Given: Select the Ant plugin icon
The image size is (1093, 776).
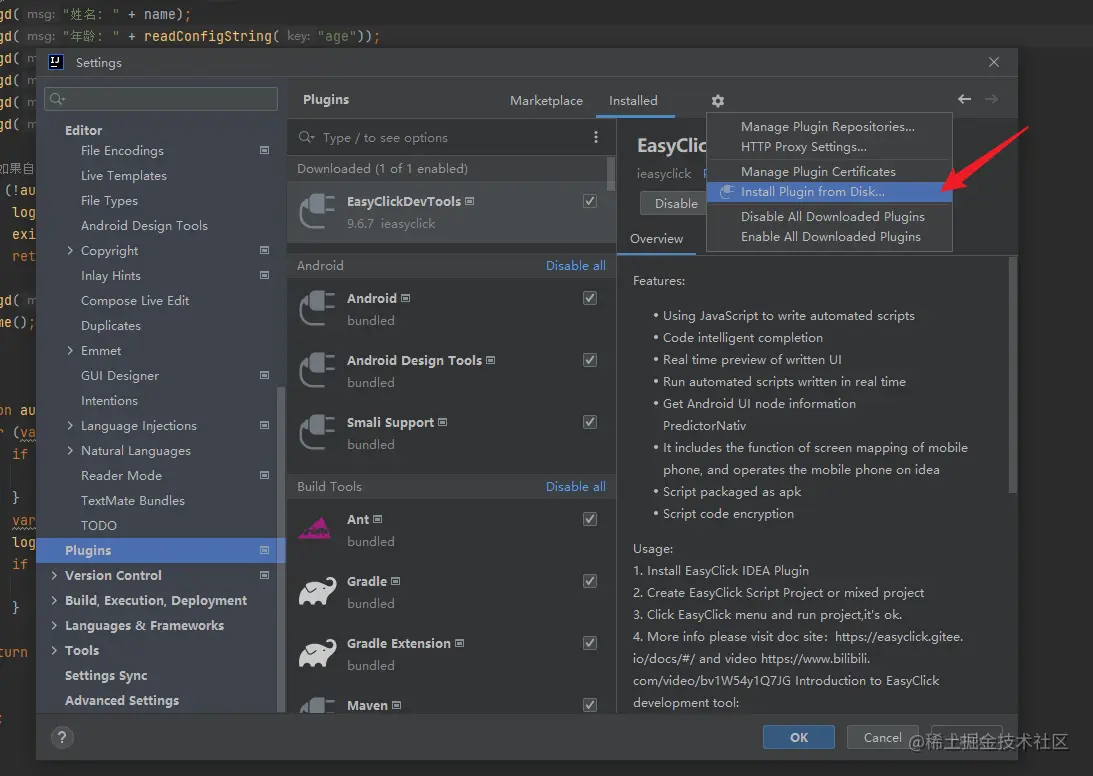Looking at the screenshot, I should point(317,529).
